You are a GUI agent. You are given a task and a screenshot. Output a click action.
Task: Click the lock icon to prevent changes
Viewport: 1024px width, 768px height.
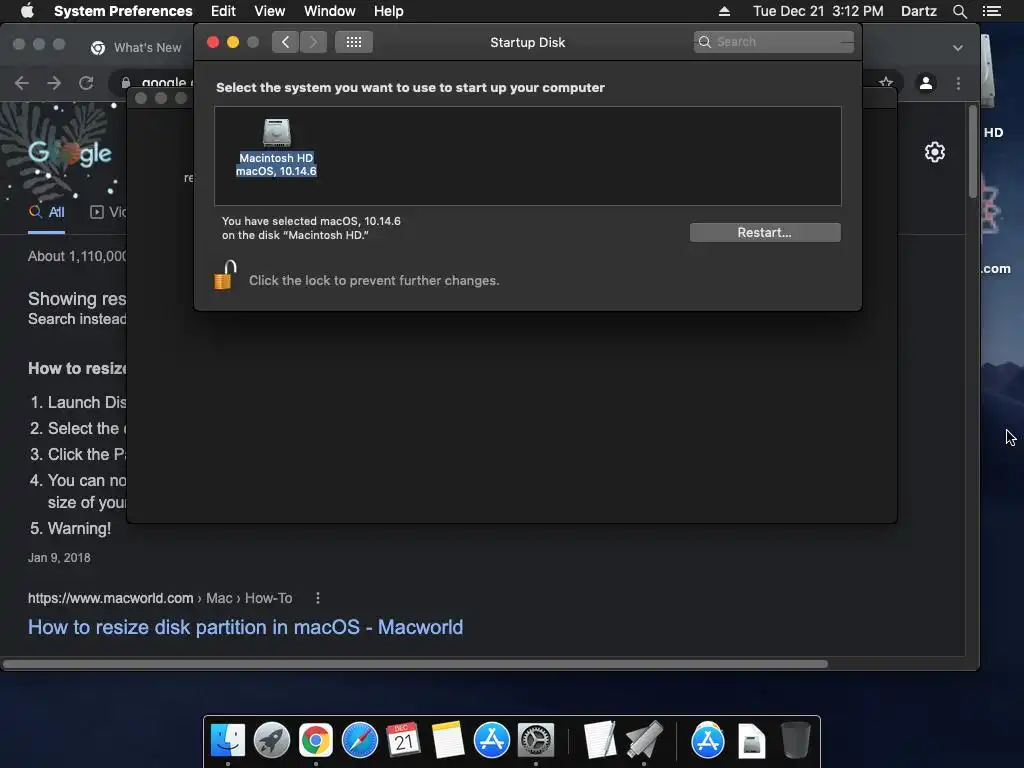pyautogui.click(x=225, y=275)
